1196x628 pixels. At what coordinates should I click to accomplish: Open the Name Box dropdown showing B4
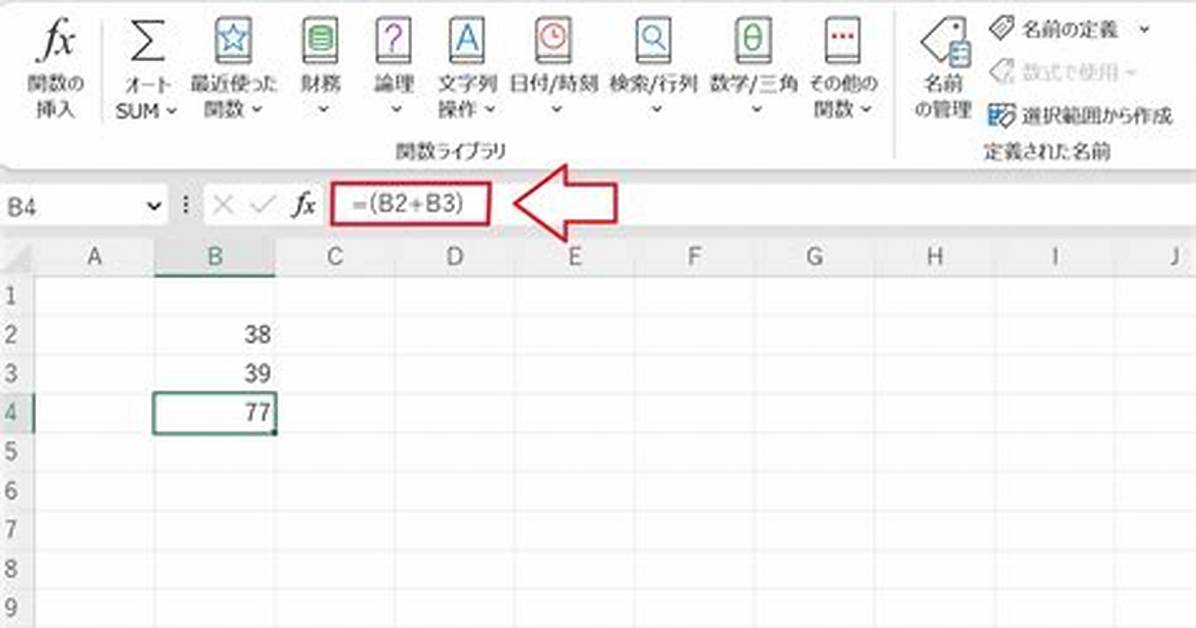pyautogui.click(x=154, y=206)
